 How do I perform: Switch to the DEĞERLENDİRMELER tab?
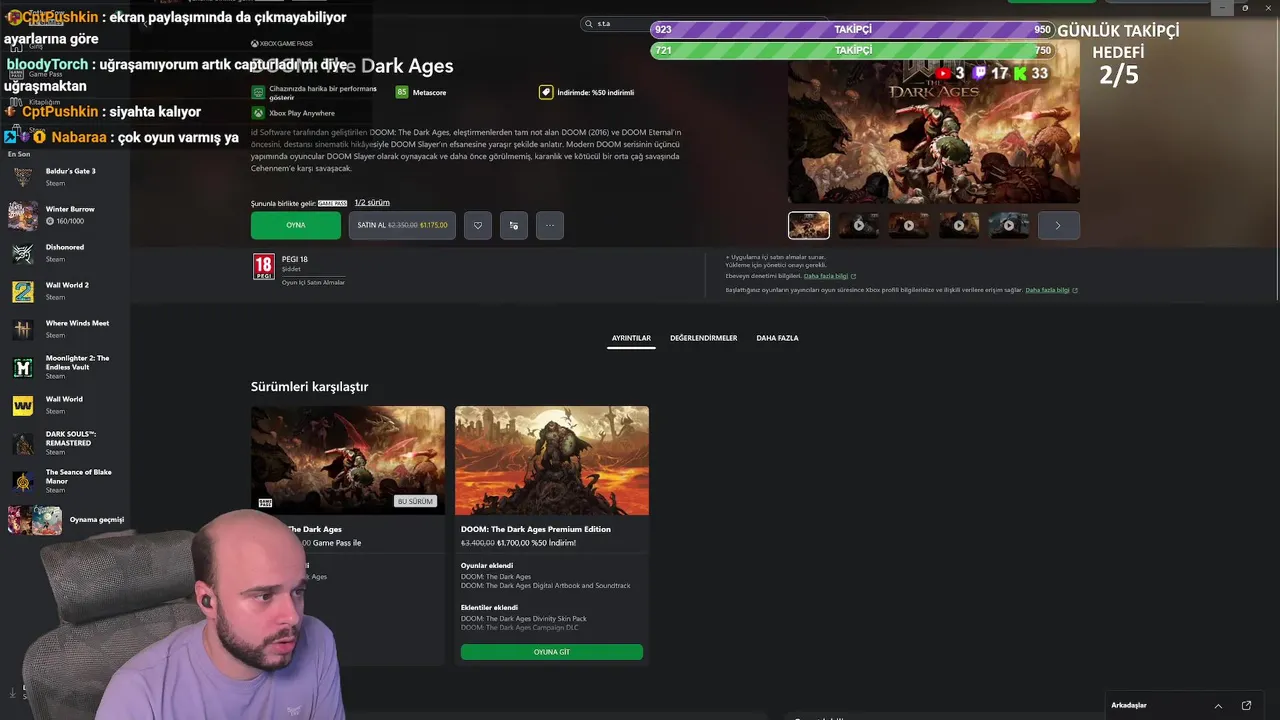coord(703,338)
